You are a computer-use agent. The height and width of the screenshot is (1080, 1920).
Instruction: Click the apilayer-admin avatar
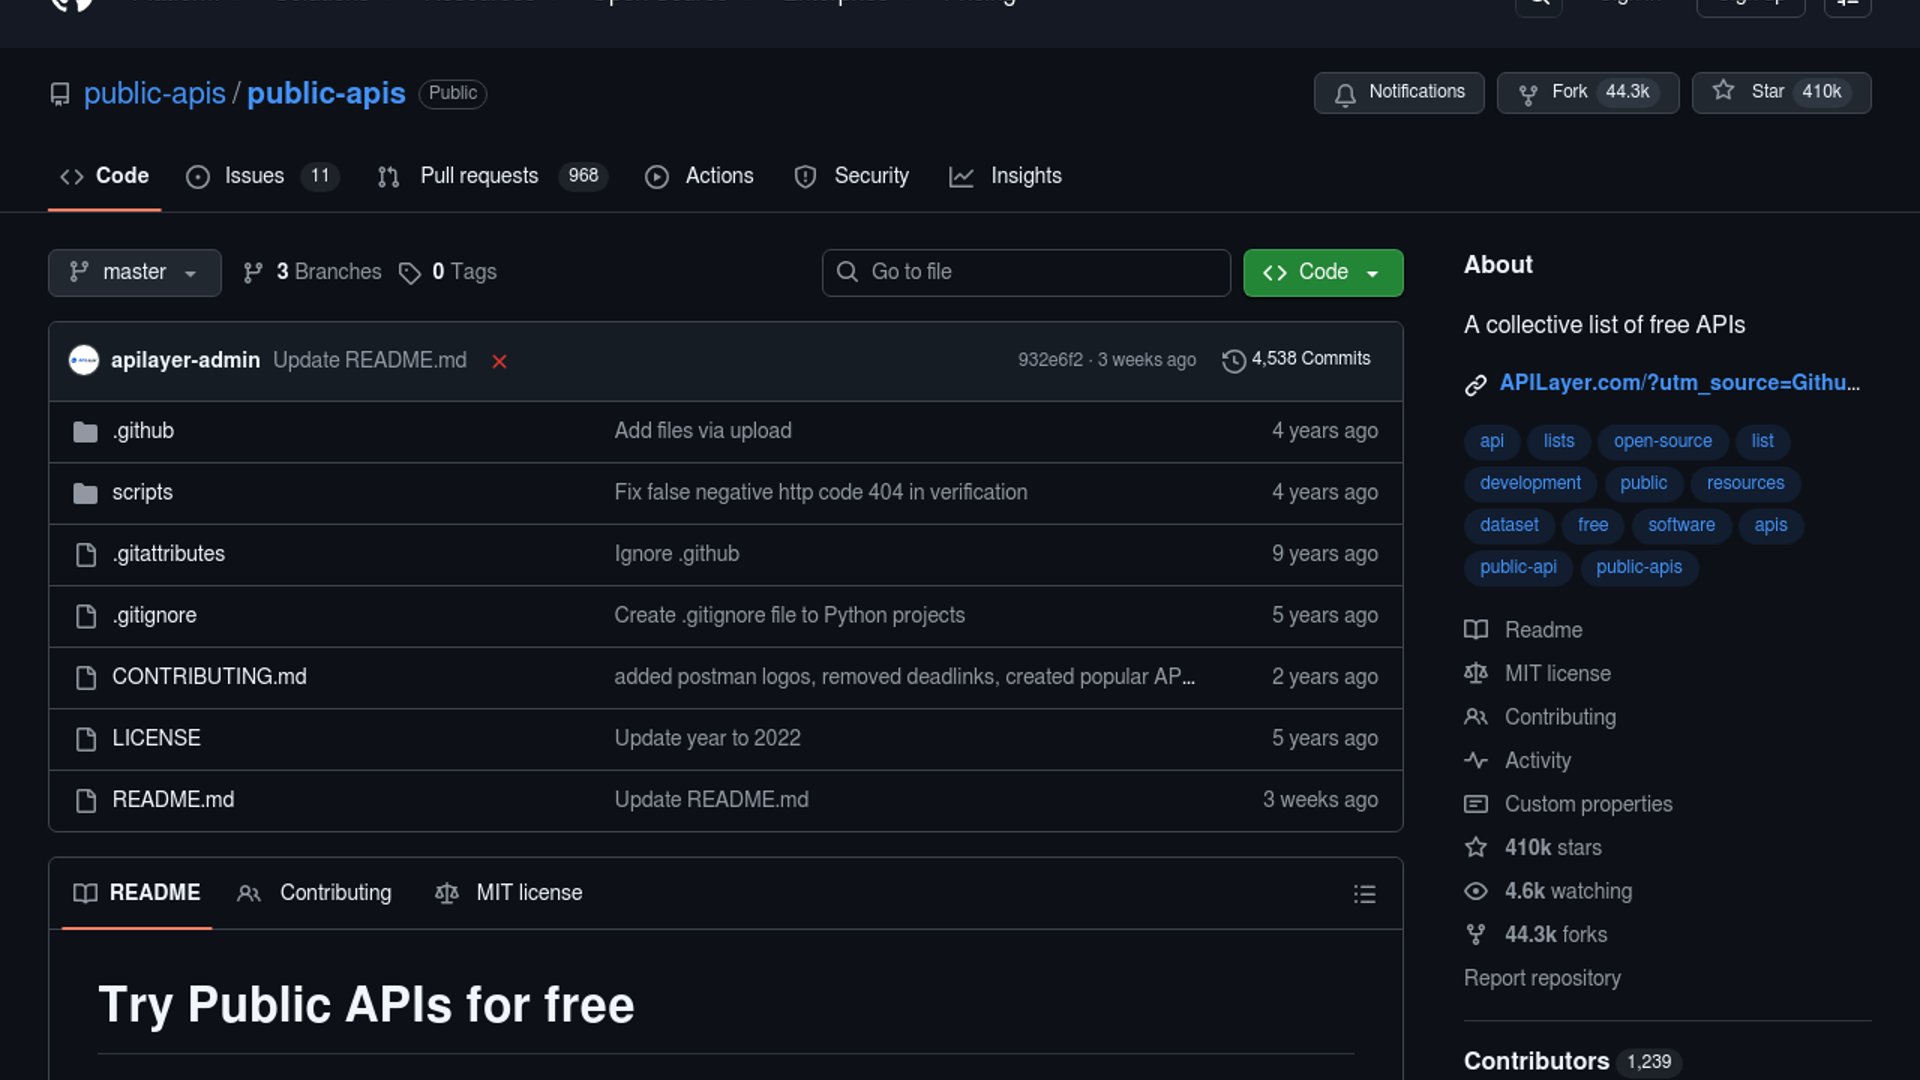[84, 360]
